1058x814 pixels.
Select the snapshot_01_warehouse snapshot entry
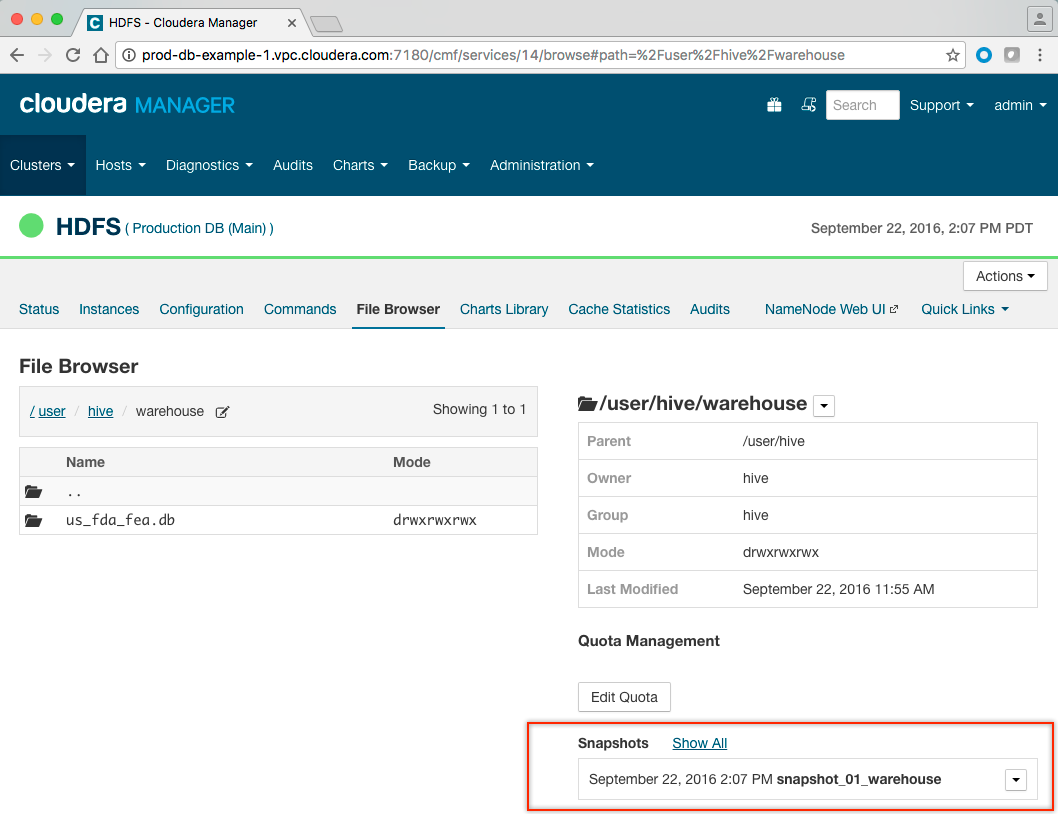(x=807, y=780)
